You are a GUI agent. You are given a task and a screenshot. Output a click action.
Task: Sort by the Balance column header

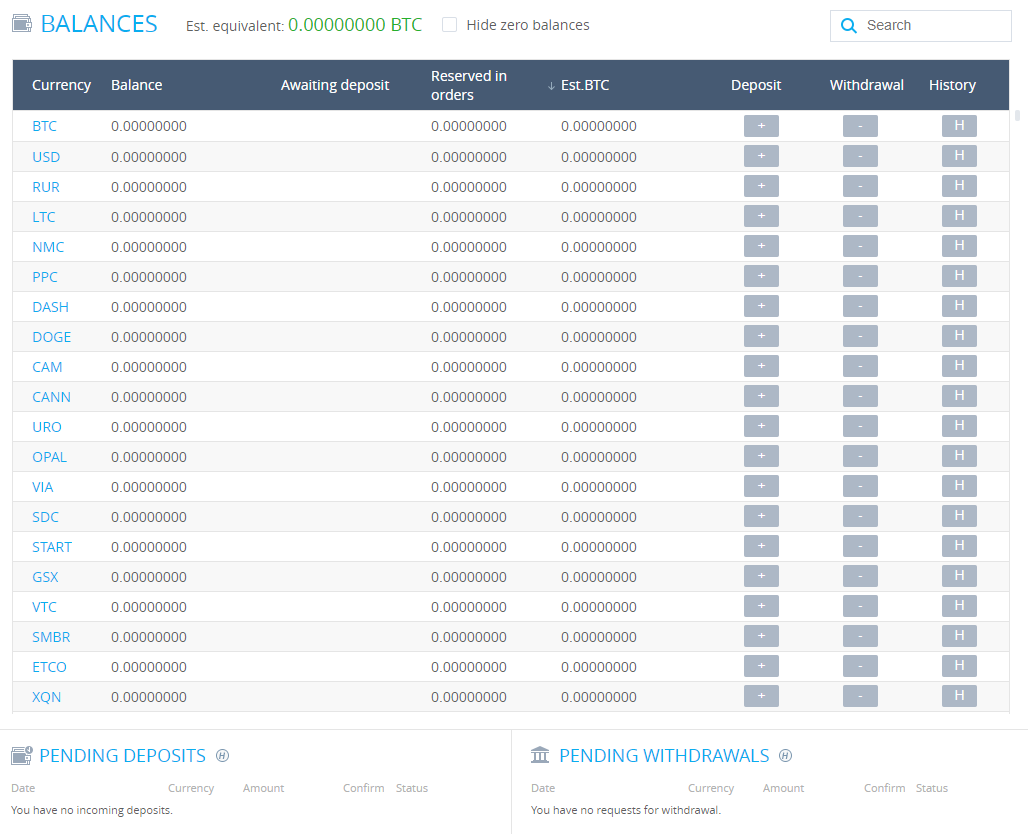pos(136,85)
